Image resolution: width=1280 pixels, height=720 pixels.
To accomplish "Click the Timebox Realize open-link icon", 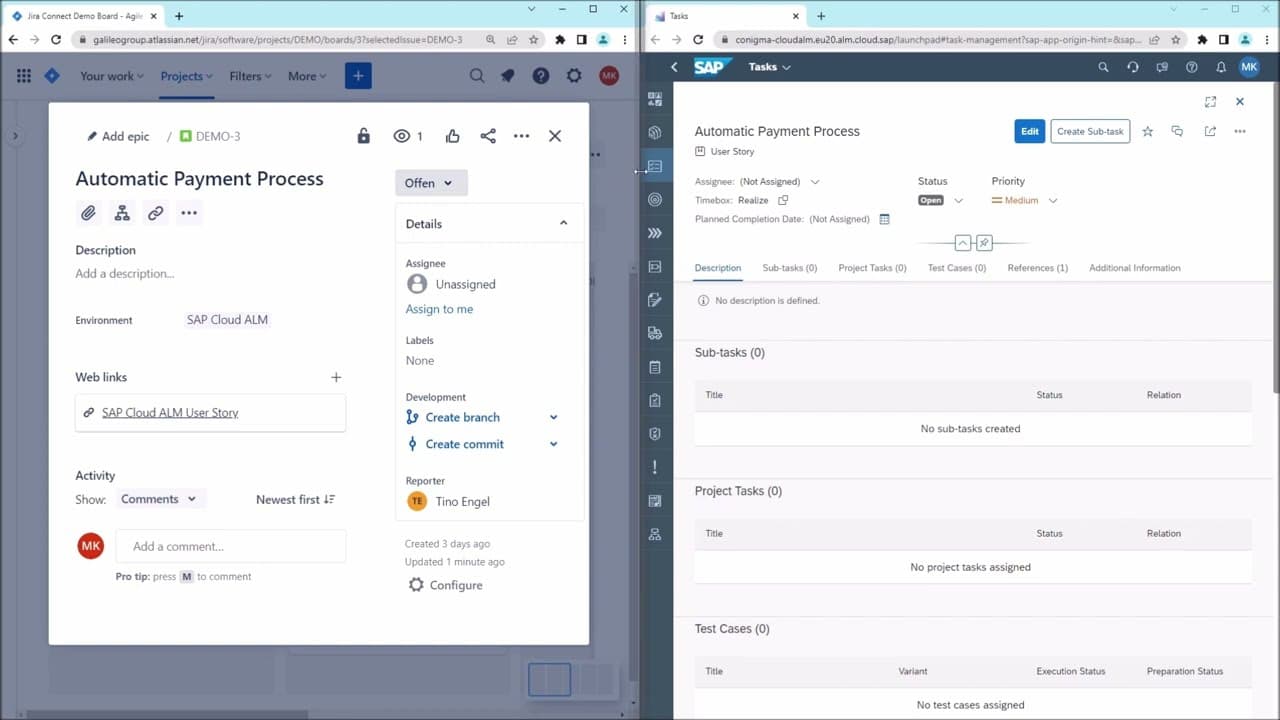I will coord(783,200).
